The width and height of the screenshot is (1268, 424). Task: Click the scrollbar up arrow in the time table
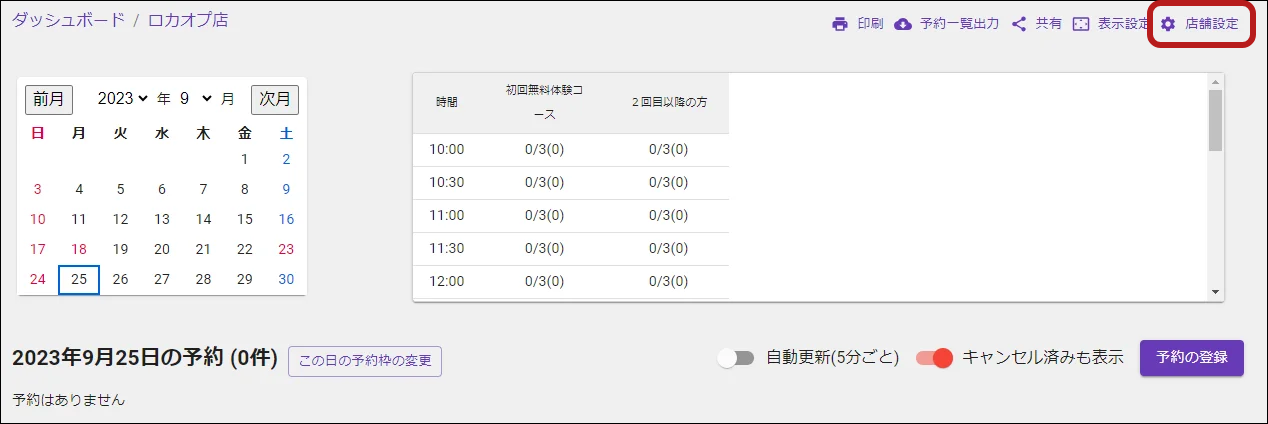click(x=1215, y=81)
